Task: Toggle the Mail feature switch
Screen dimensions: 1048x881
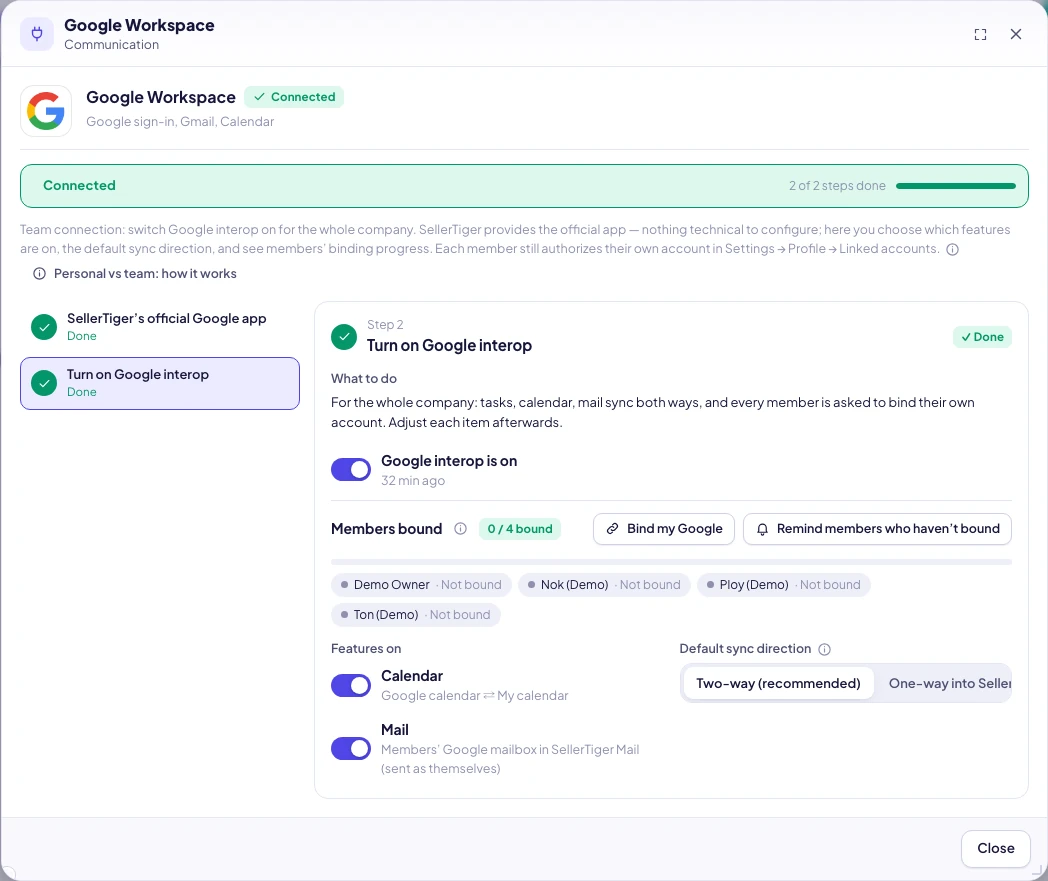Action: pyautogui.click(x=351, y=749)
